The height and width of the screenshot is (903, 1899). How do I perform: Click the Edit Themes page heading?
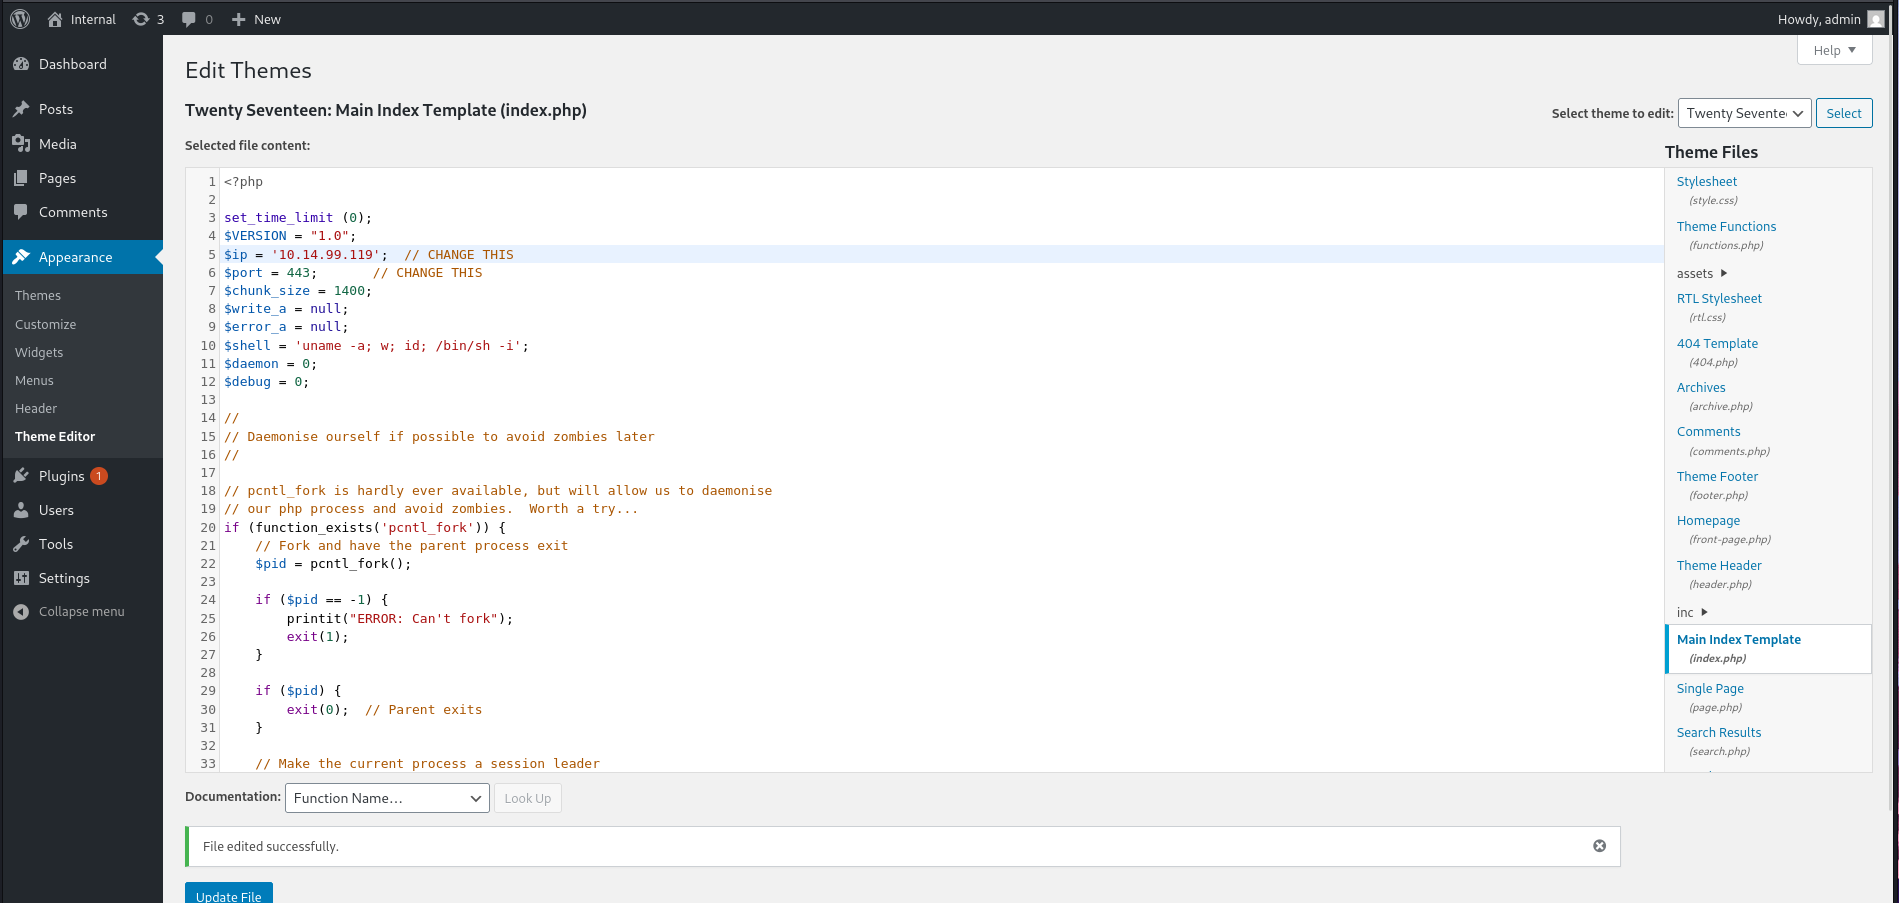(248, 70)
